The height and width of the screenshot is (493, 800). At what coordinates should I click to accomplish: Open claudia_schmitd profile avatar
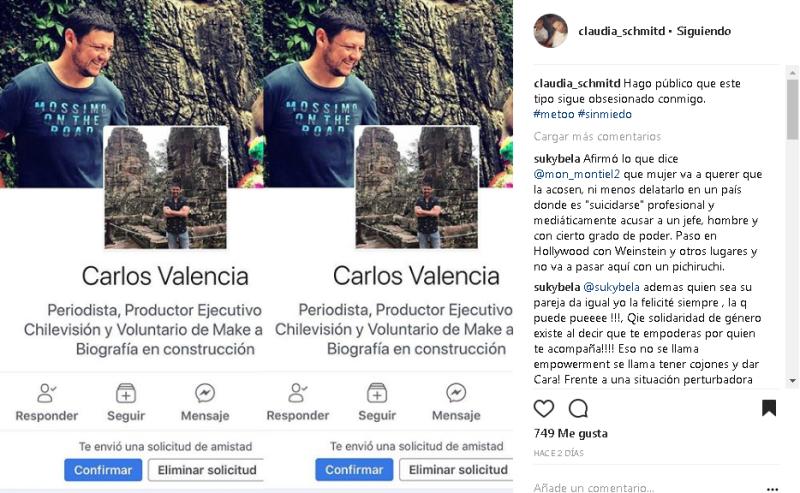click(550, 31)
